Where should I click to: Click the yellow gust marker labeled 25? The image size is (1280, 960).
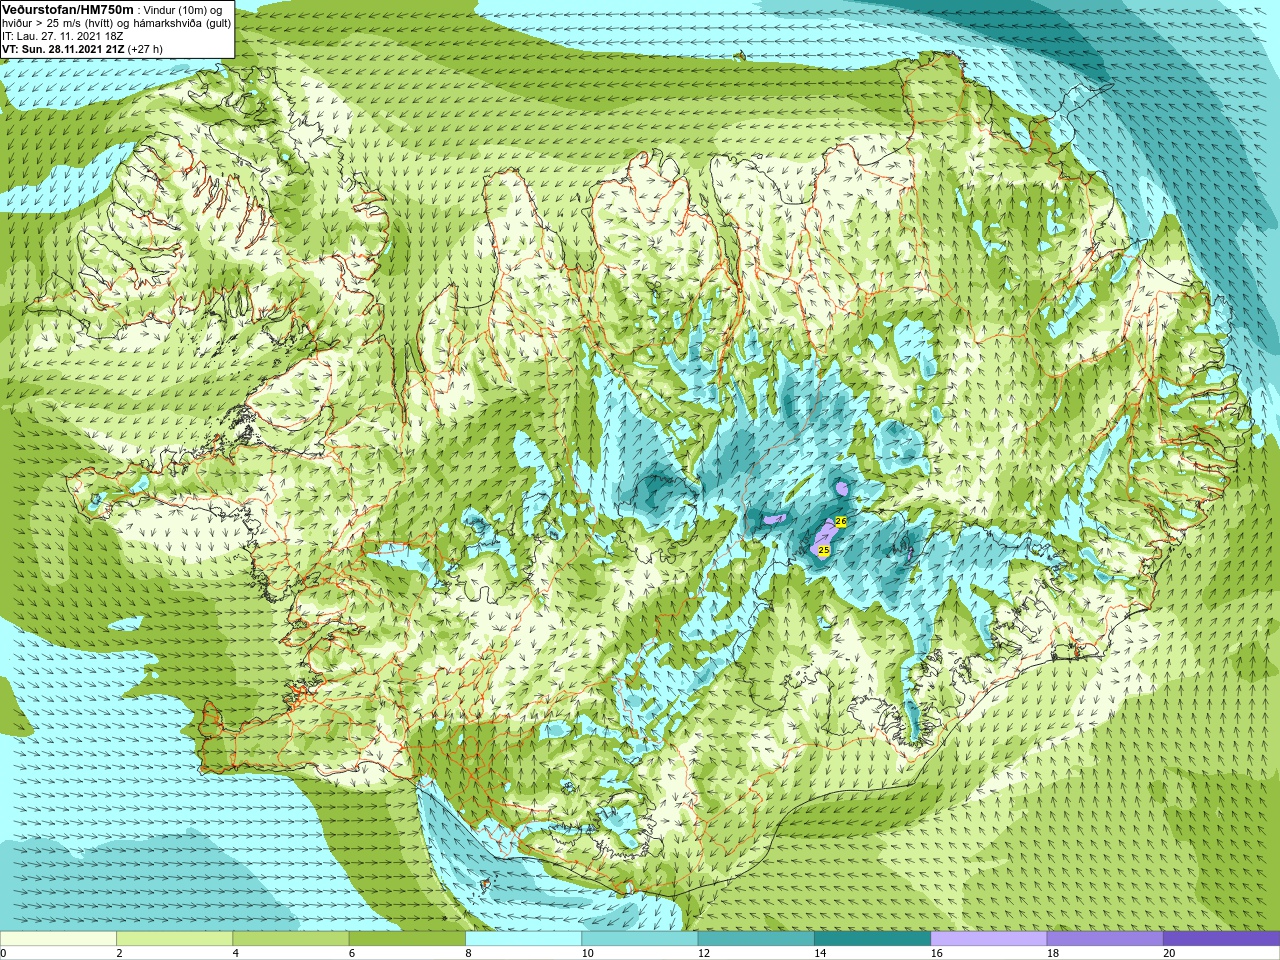[824, 551]
